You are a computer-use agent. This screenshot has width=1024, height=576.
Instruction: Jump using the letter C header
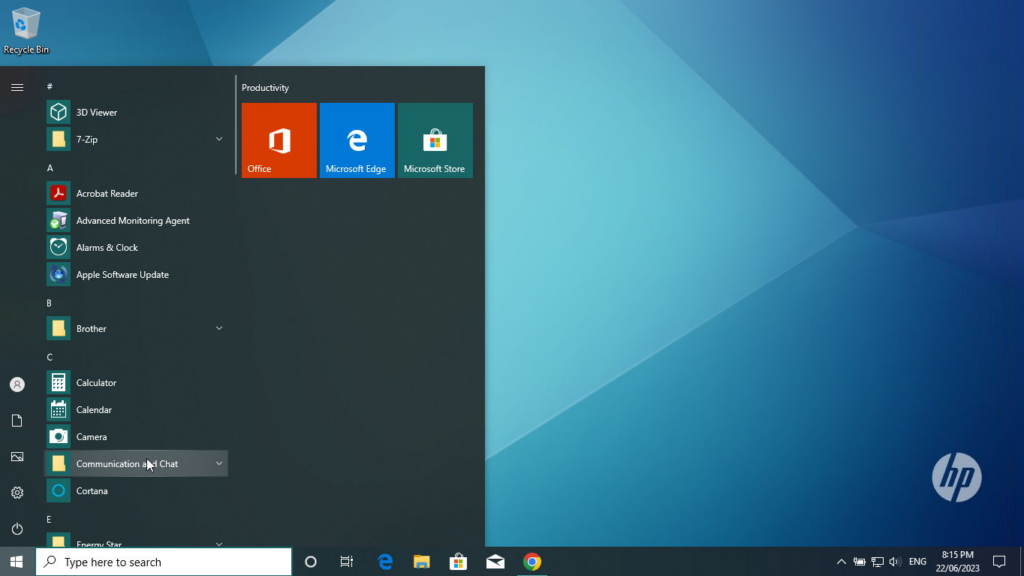coord(50,357)
